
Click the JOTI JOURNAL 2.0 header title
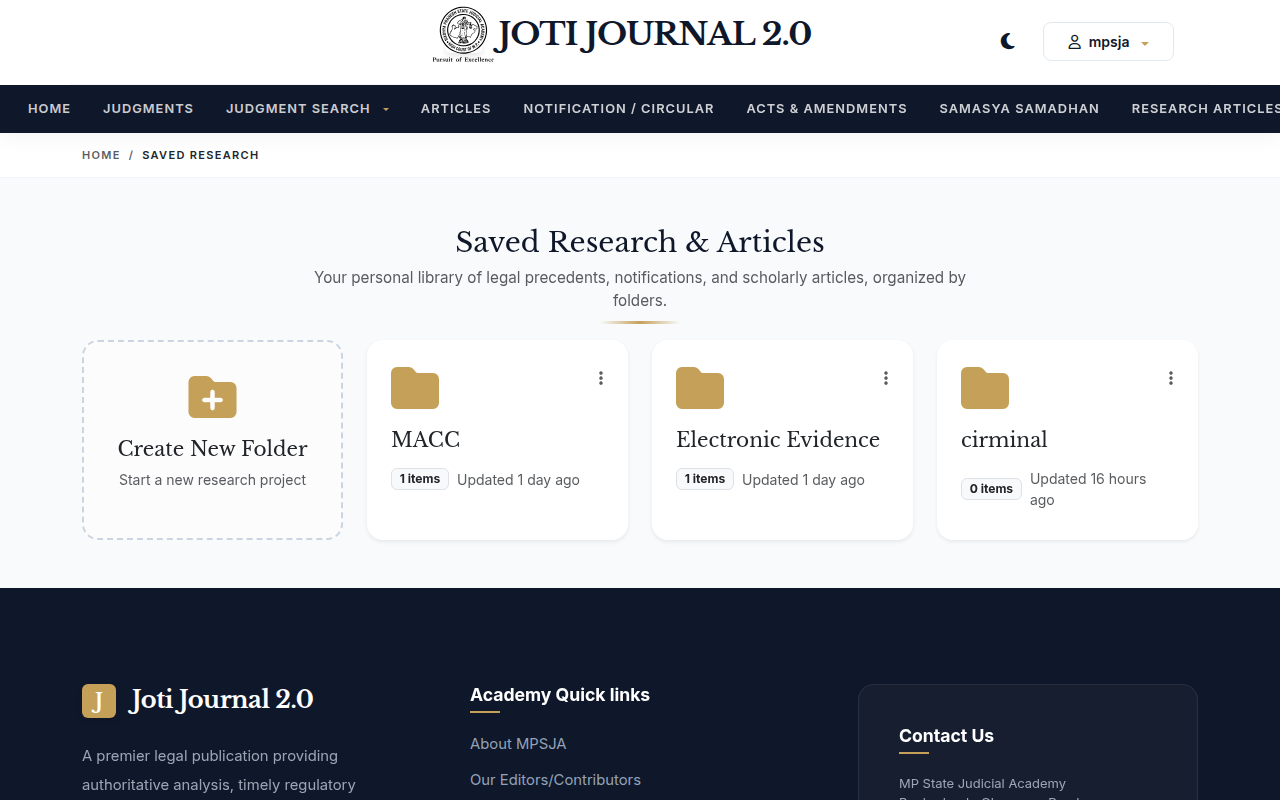click(653, 34)
